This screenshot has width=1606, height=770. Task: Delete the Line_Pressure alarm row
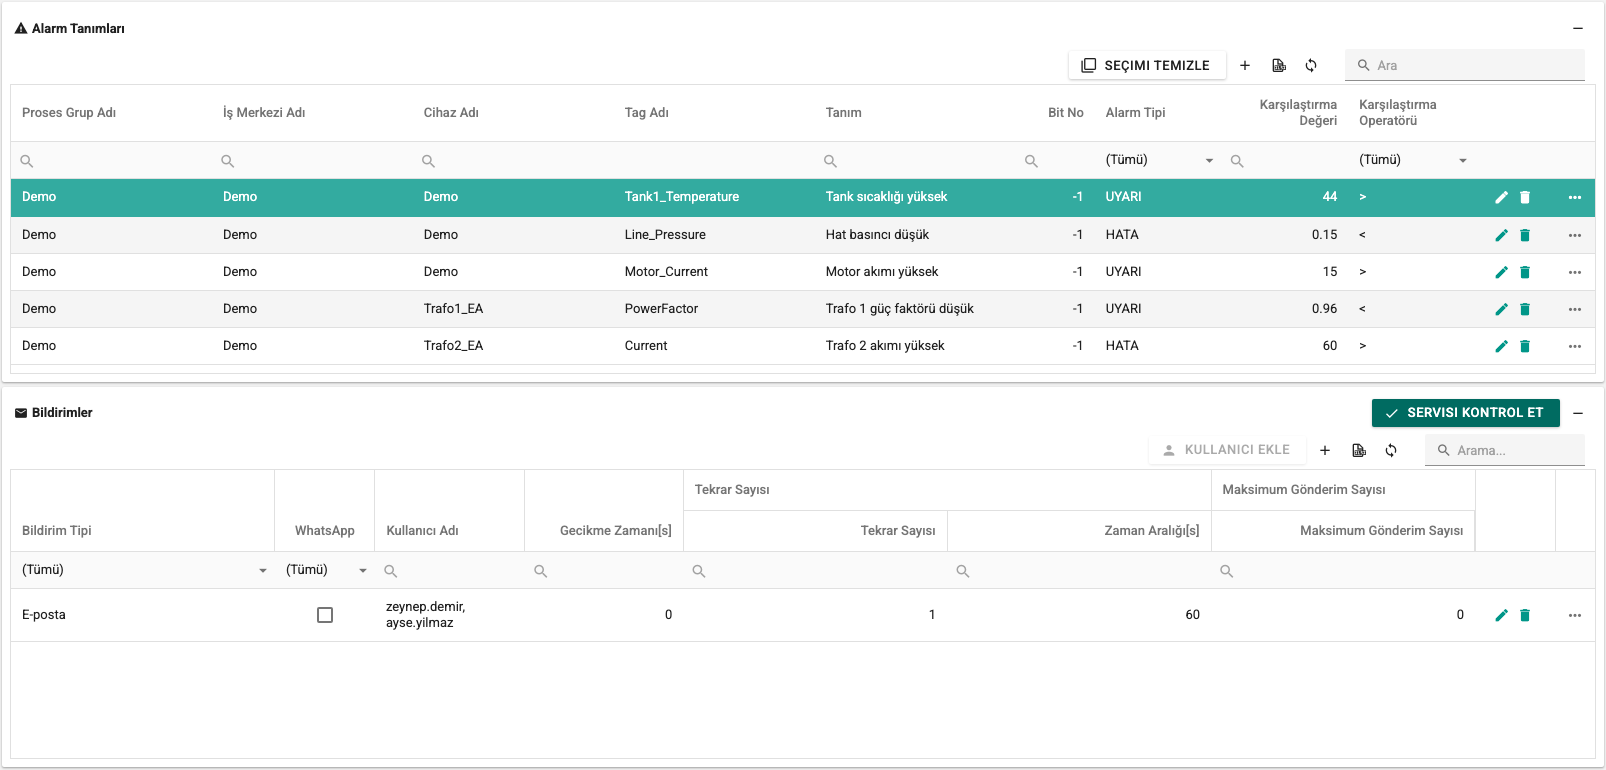pos(1525,235)
